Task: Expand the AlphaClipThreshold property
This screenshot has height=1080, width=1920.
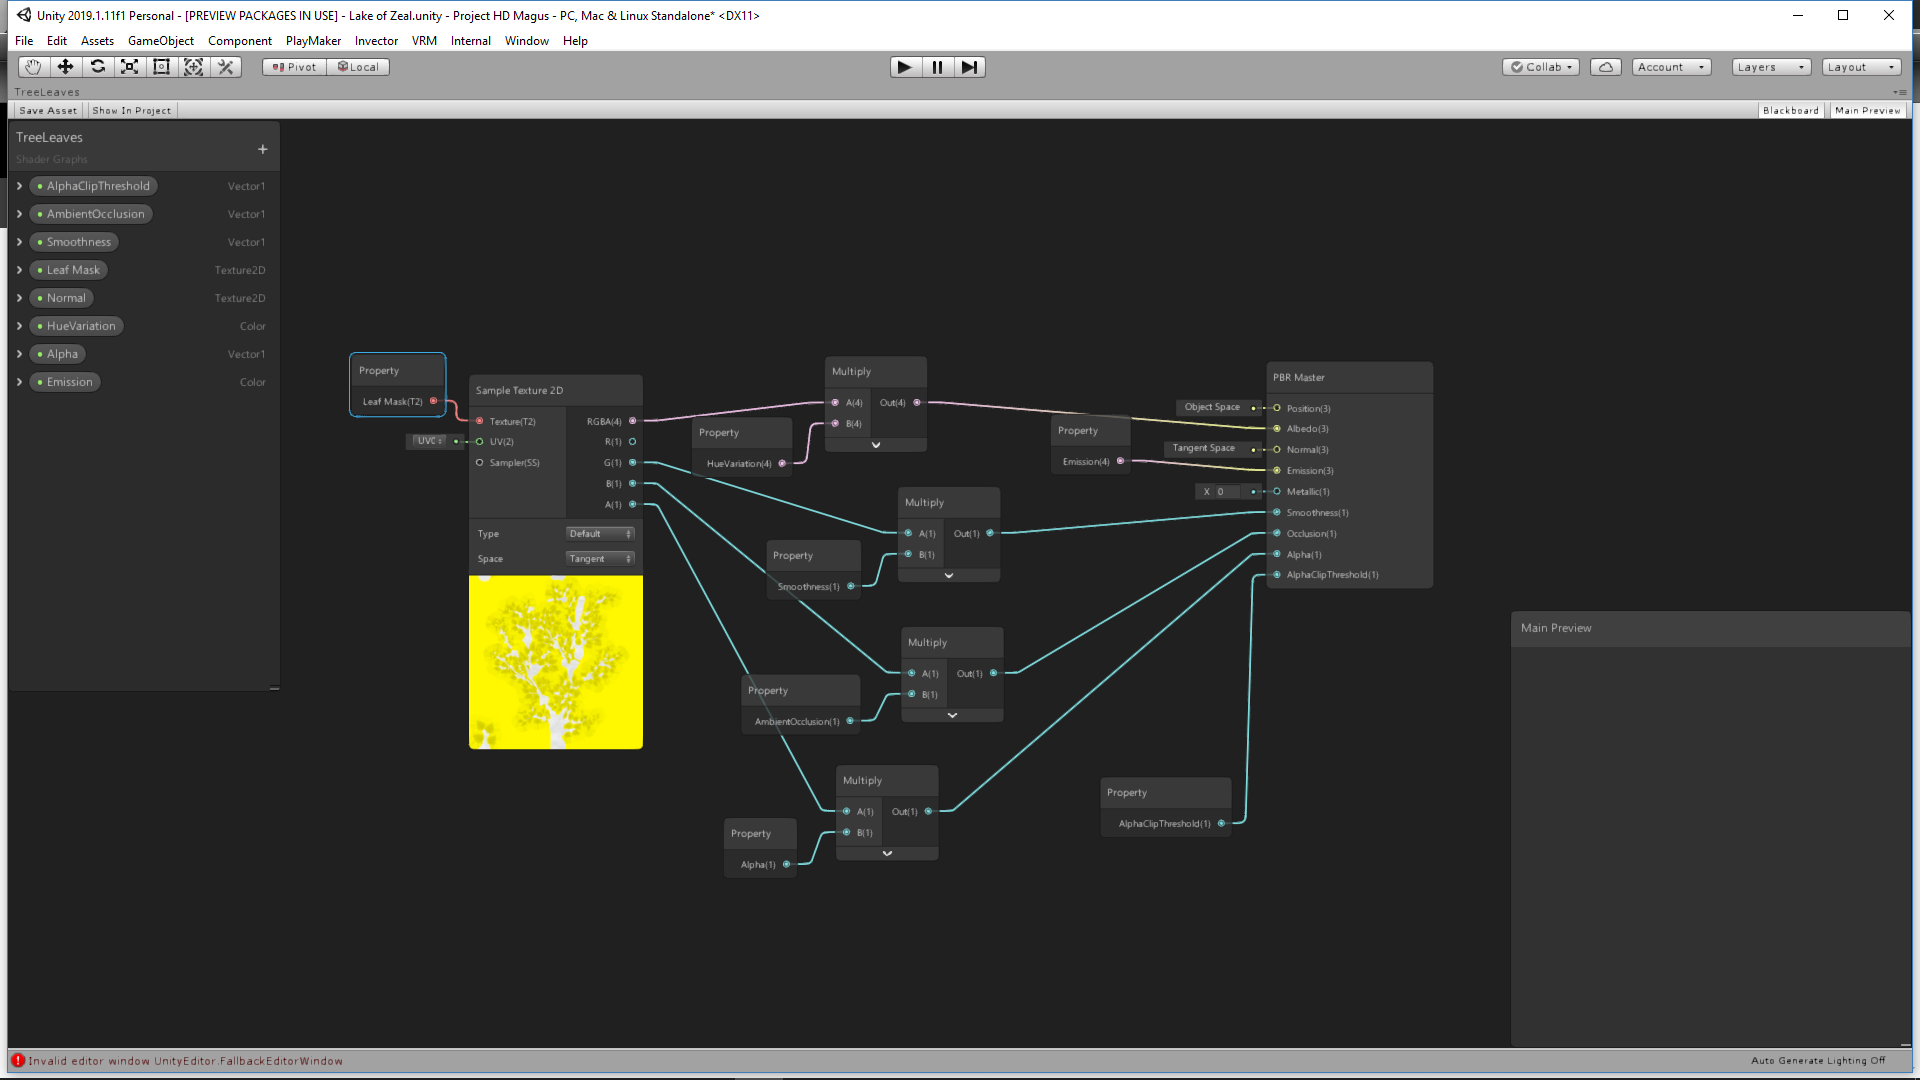Action: coord(19,186)
